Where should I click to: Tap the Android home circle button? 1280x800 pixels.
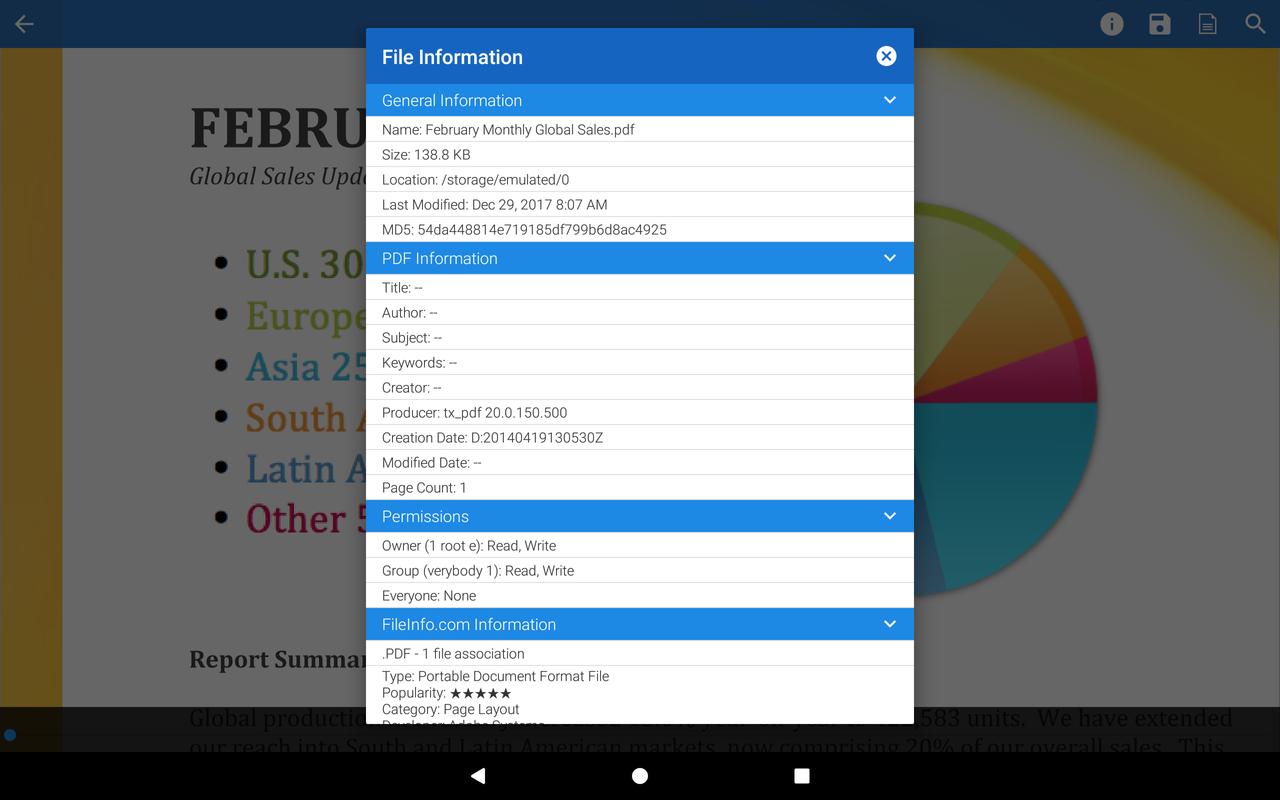[640, 776]
